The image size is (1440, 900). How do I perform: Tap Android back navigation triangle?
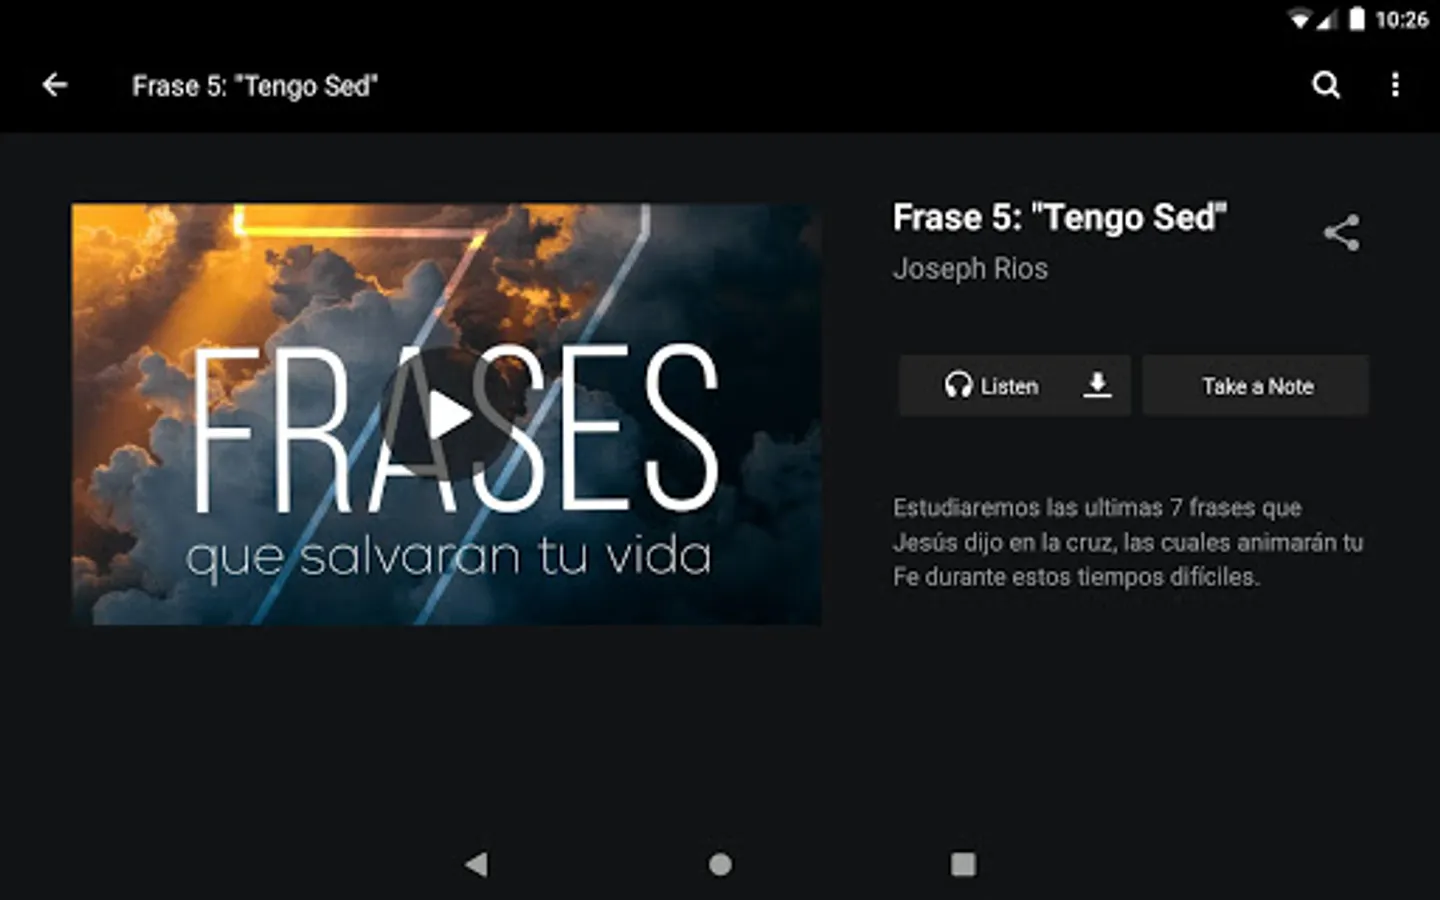coord(476,864)
